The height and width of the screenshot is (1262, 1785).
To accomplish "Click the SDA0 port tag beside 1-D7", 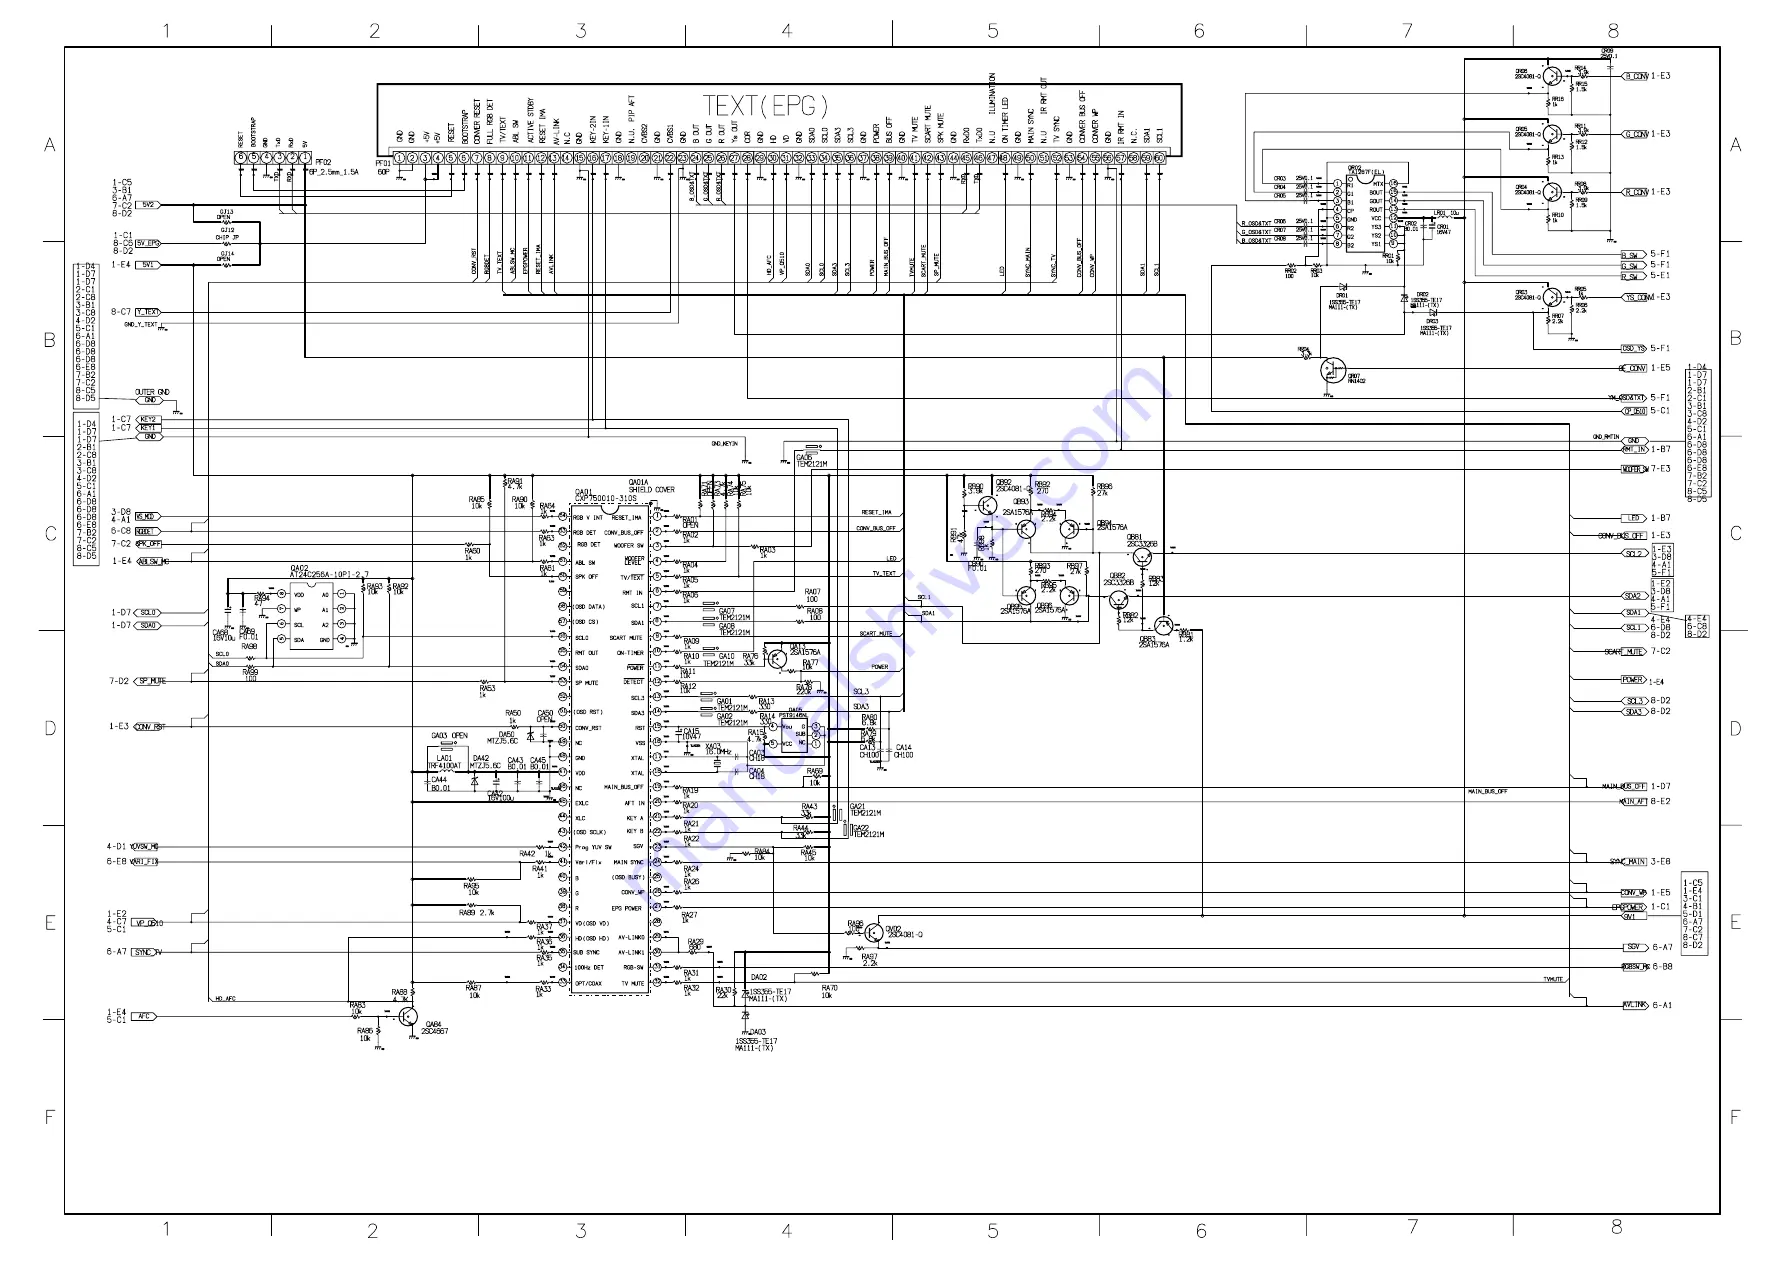I will [148, 626].
